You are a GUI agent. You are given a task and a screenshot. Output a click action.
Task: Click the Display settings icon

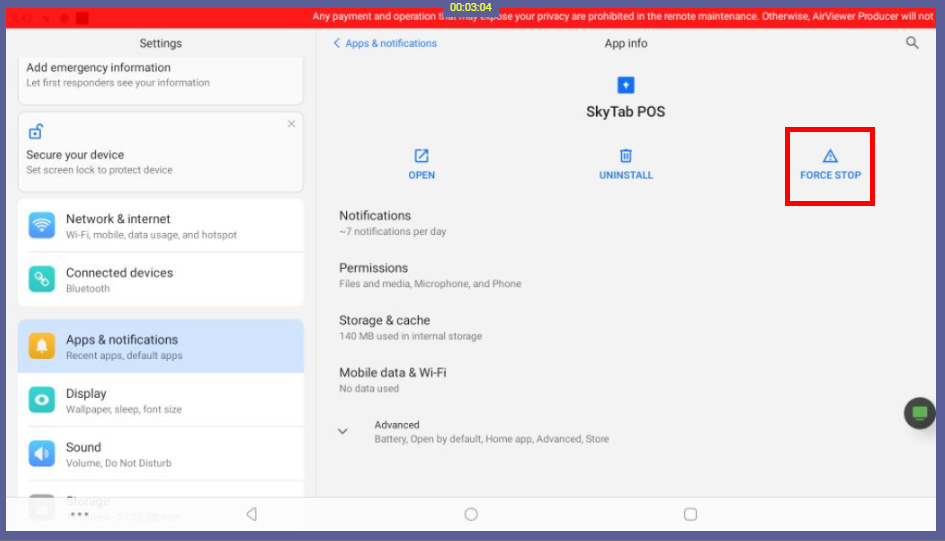point(42,400)
